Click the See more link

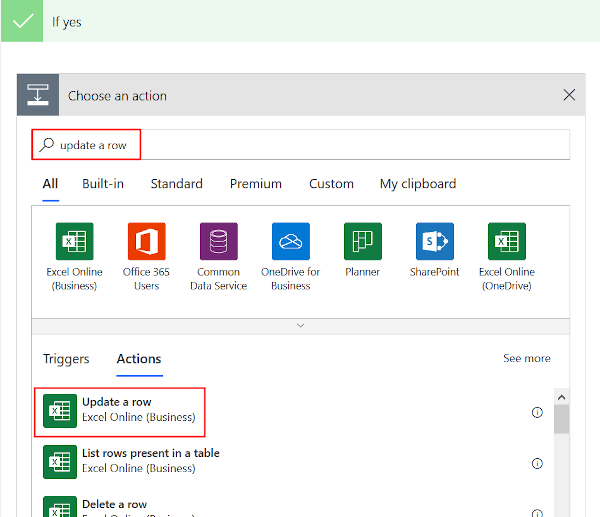click(526, 359)
